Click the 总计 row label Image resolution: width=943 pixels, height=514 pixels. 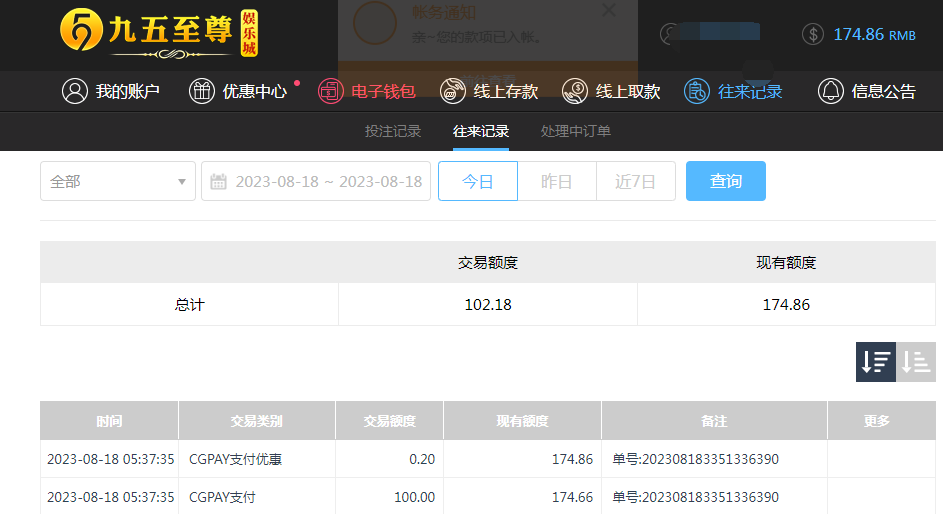coord(189,305)
